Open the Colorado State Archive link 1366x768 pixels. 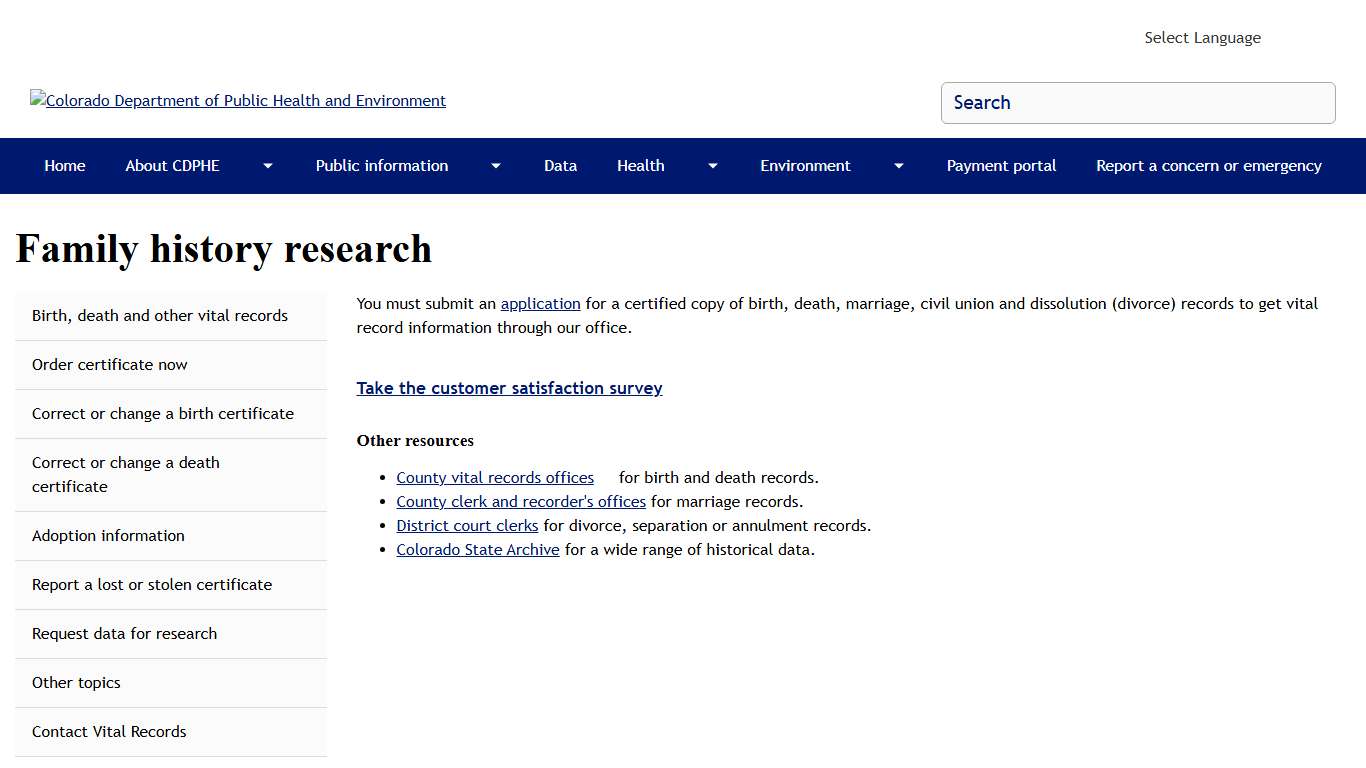477,549
